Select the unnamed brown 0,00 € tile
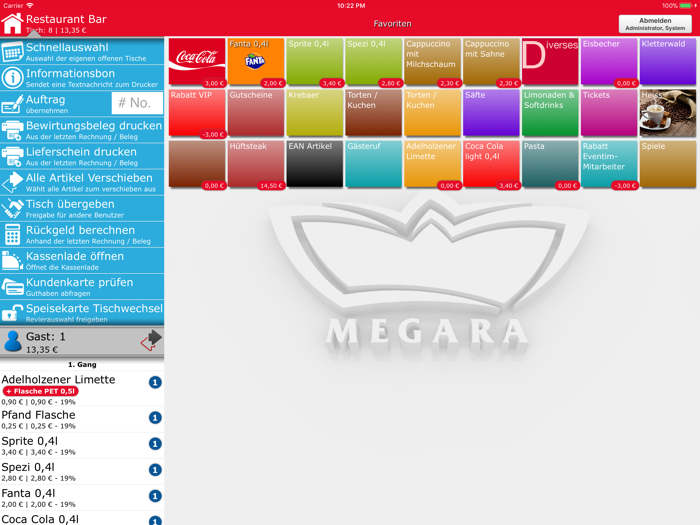Viewport: 700px width, 525px height. (x=197, y=164)
